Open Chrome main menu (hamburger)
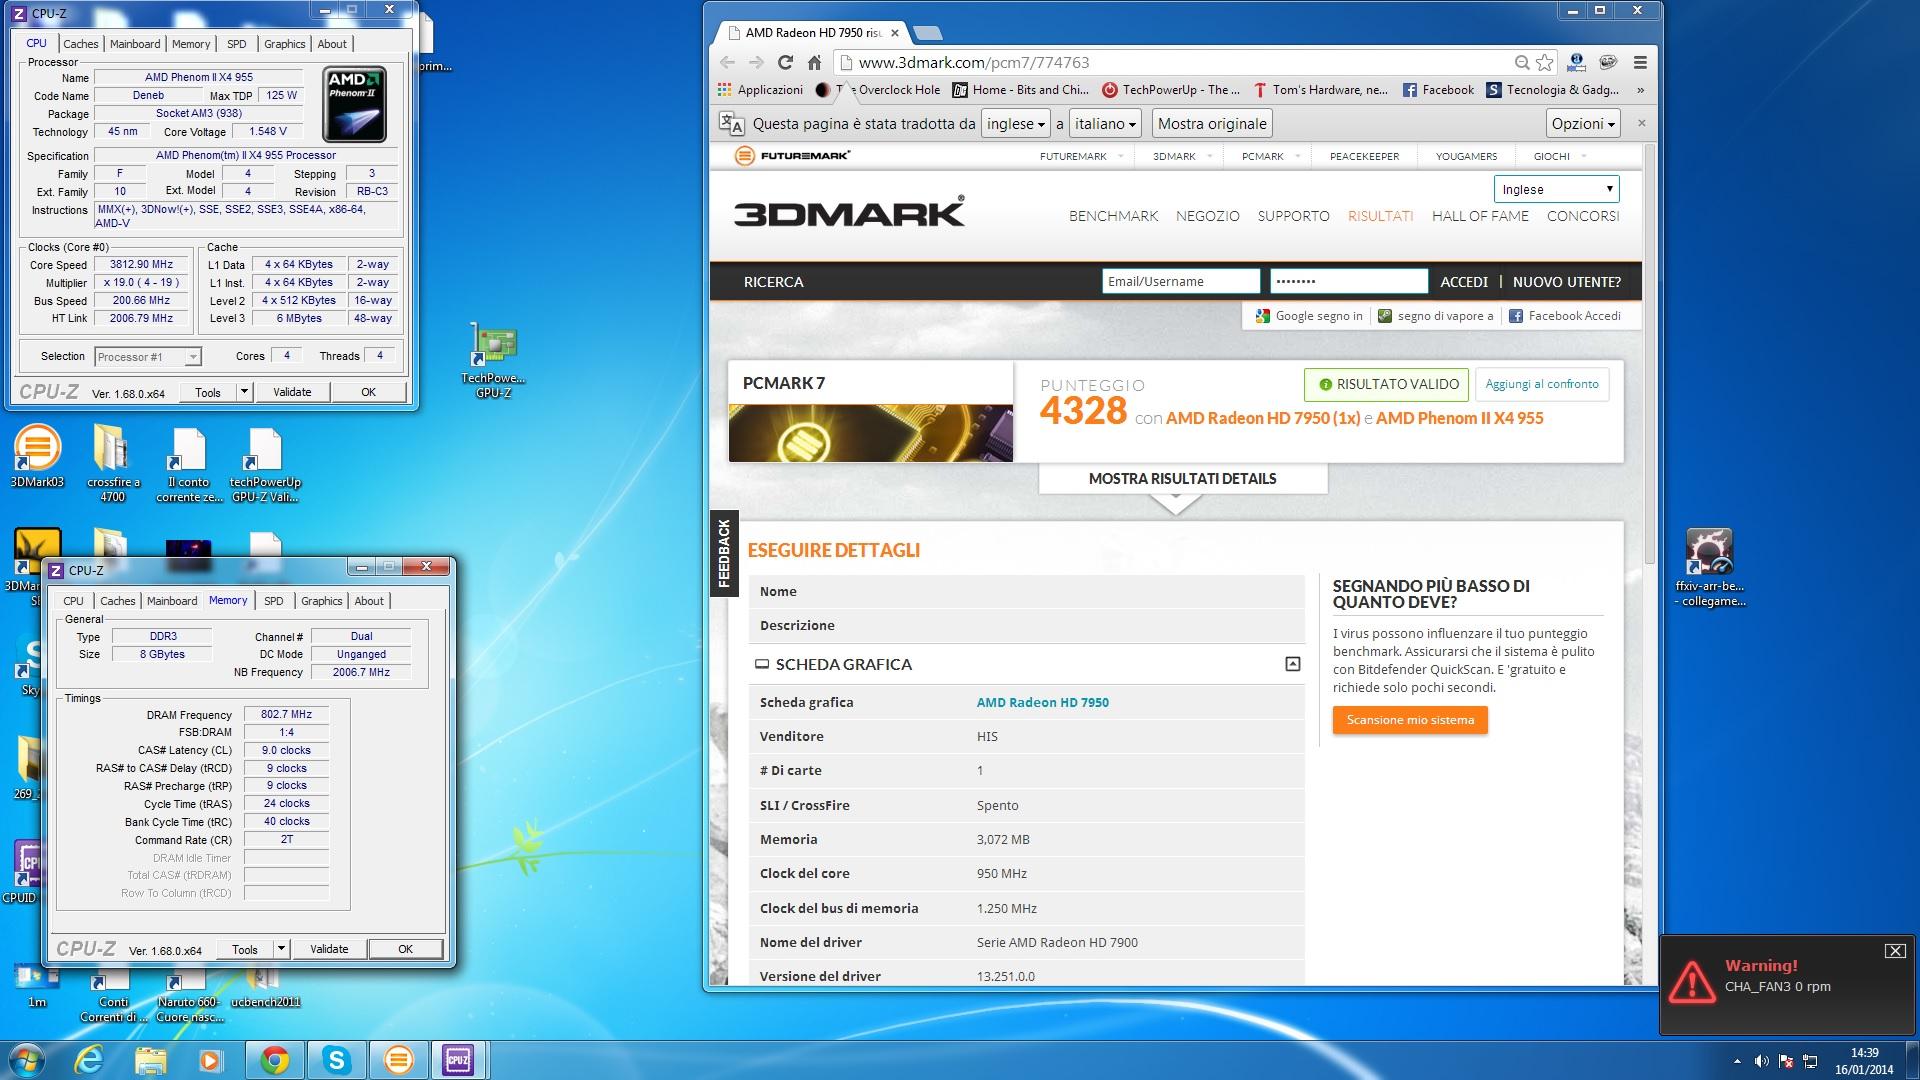This screenshot has height=1080, width=1920. [x=1640, y=62]
